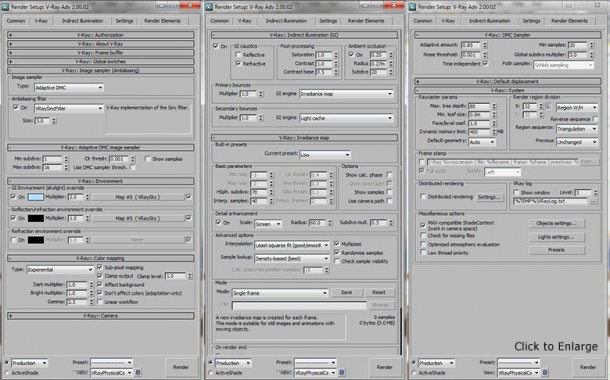Collapse the V-Ray Irradiance map rollout
The height and width of the screenshot is (380, 610).
tap(304, 138)
